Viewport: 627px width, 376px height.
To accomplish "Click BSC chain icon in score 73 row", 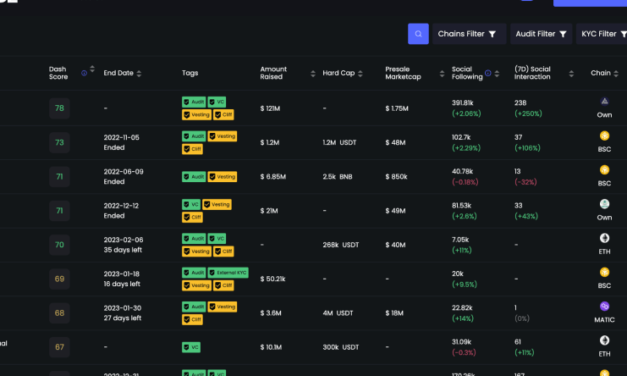I will coord(605,136).
